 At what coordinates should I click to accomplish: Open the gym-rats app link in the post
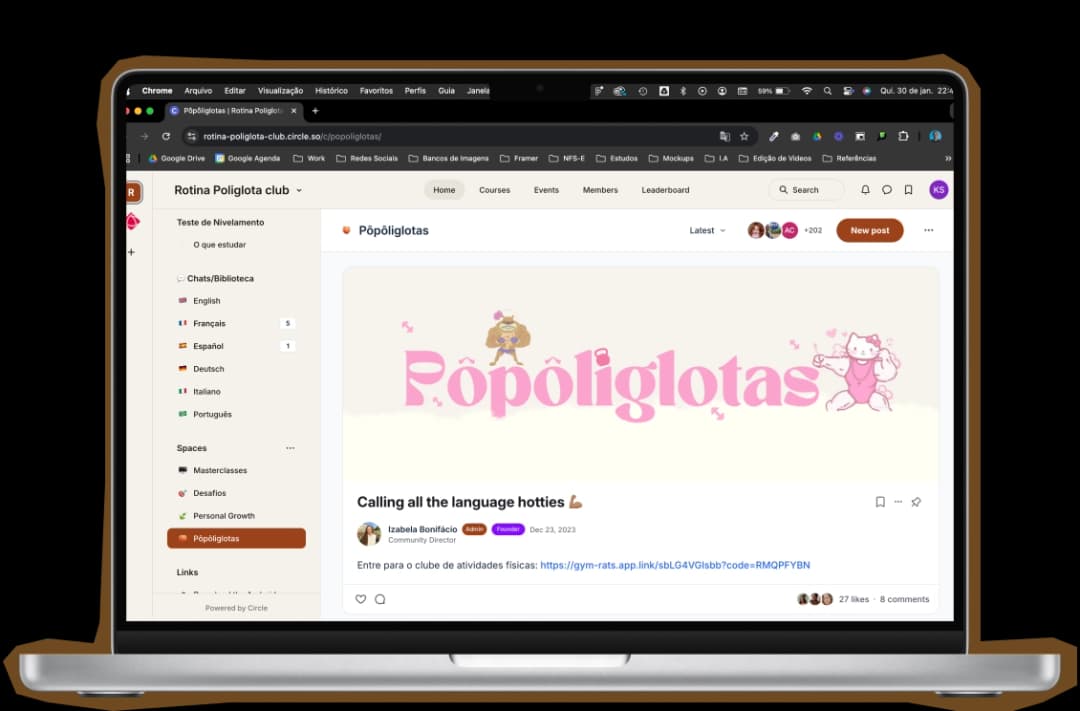coord(675,565)
